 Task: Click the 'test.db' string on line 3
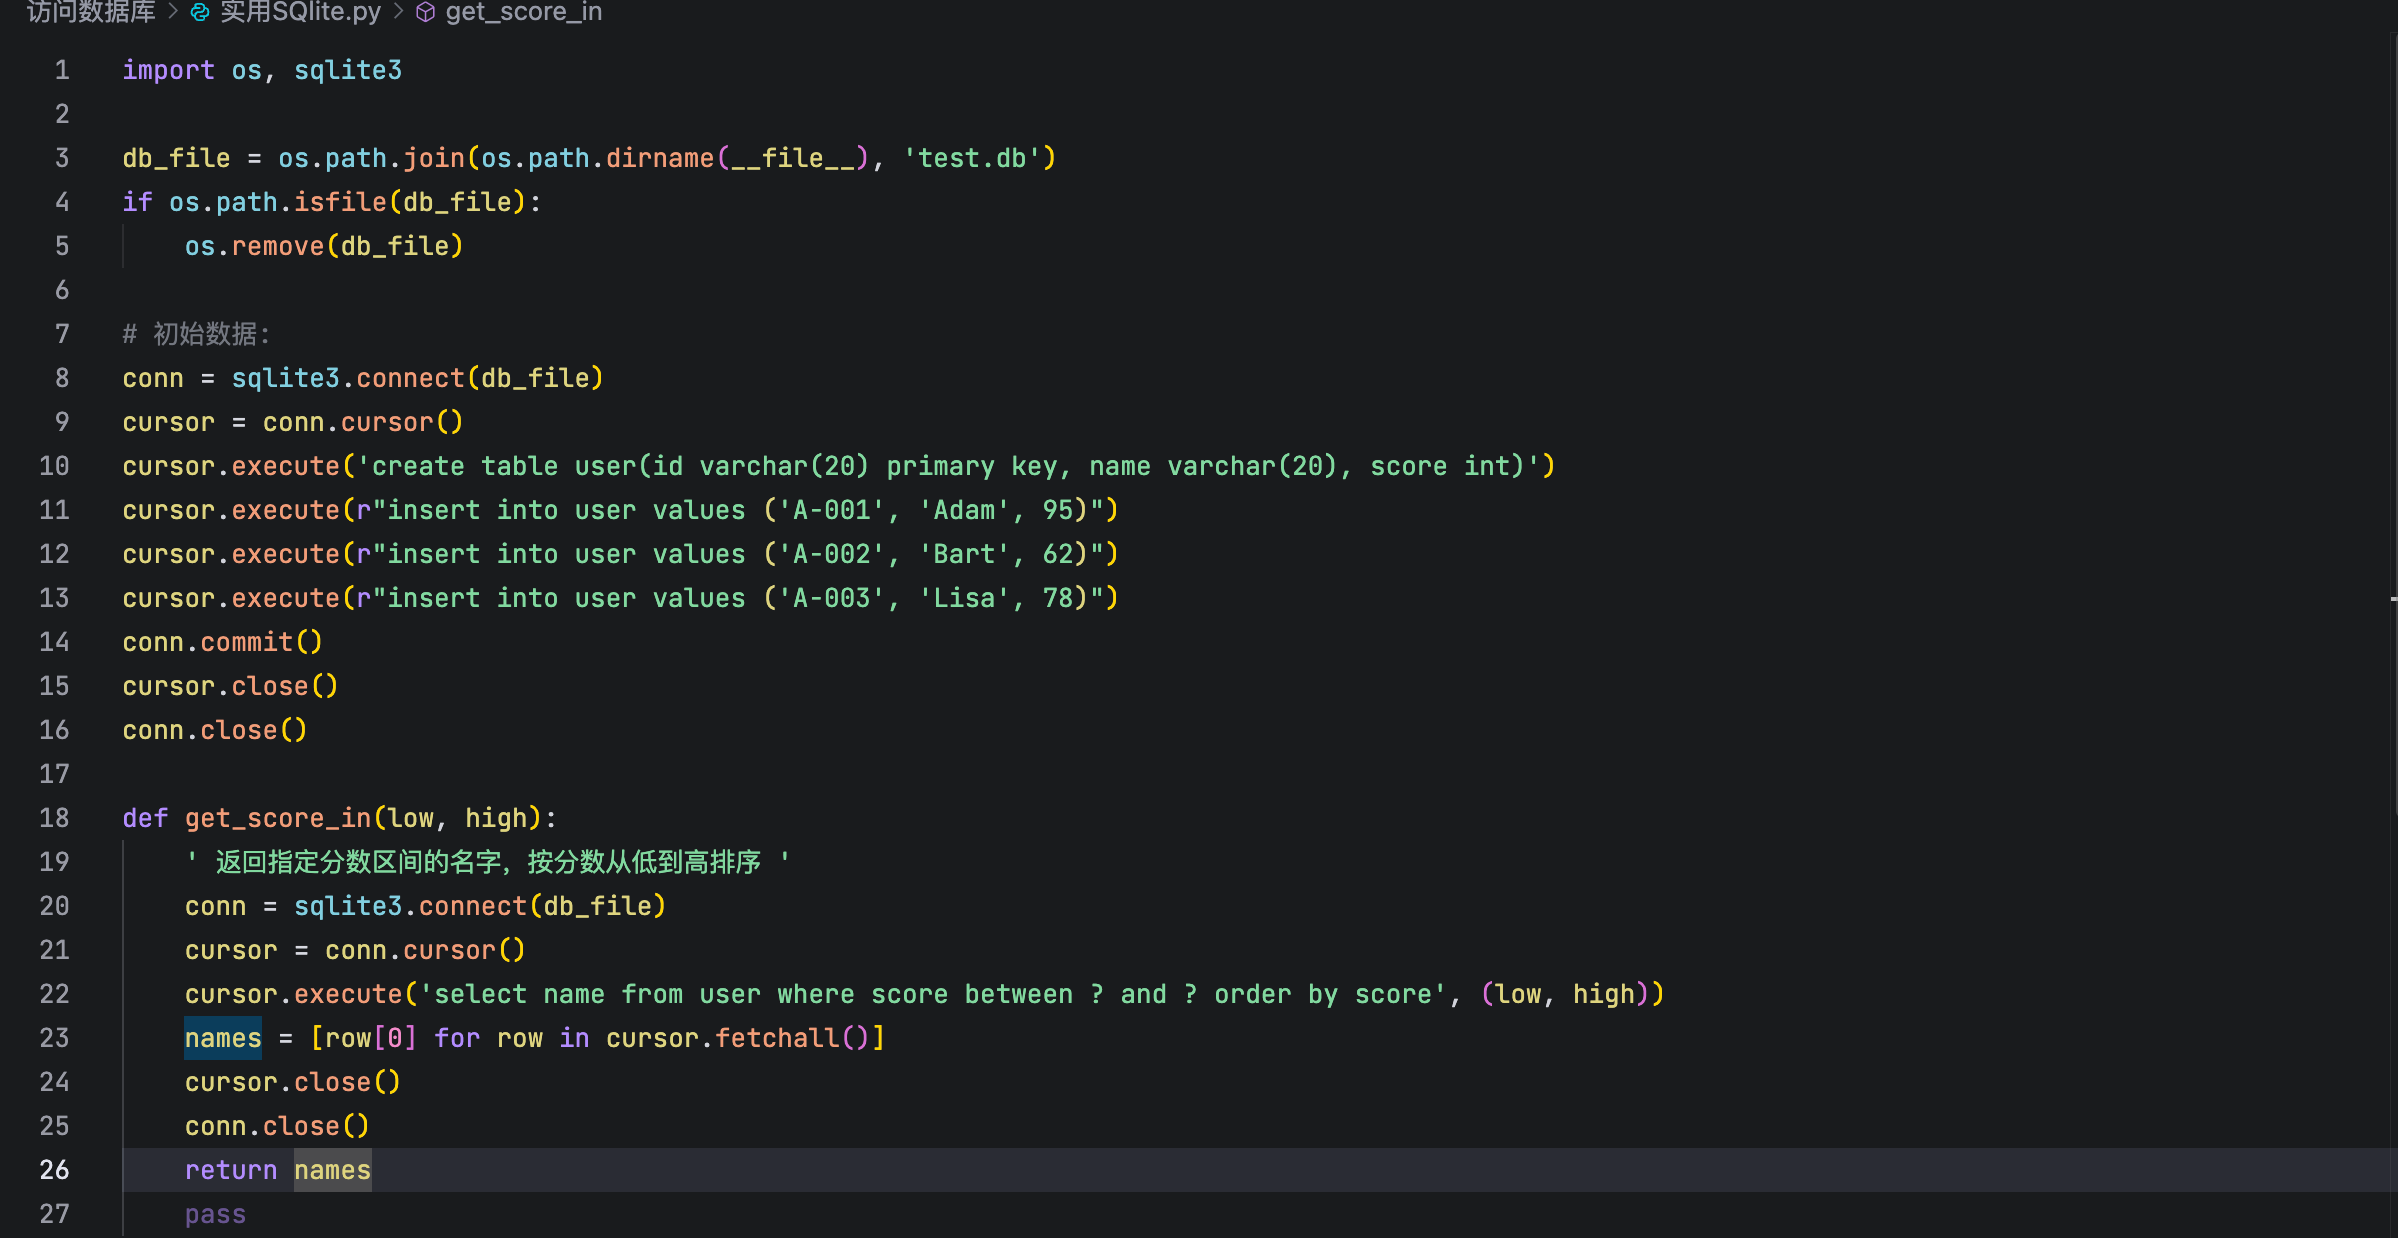click(x=972, y=158)
